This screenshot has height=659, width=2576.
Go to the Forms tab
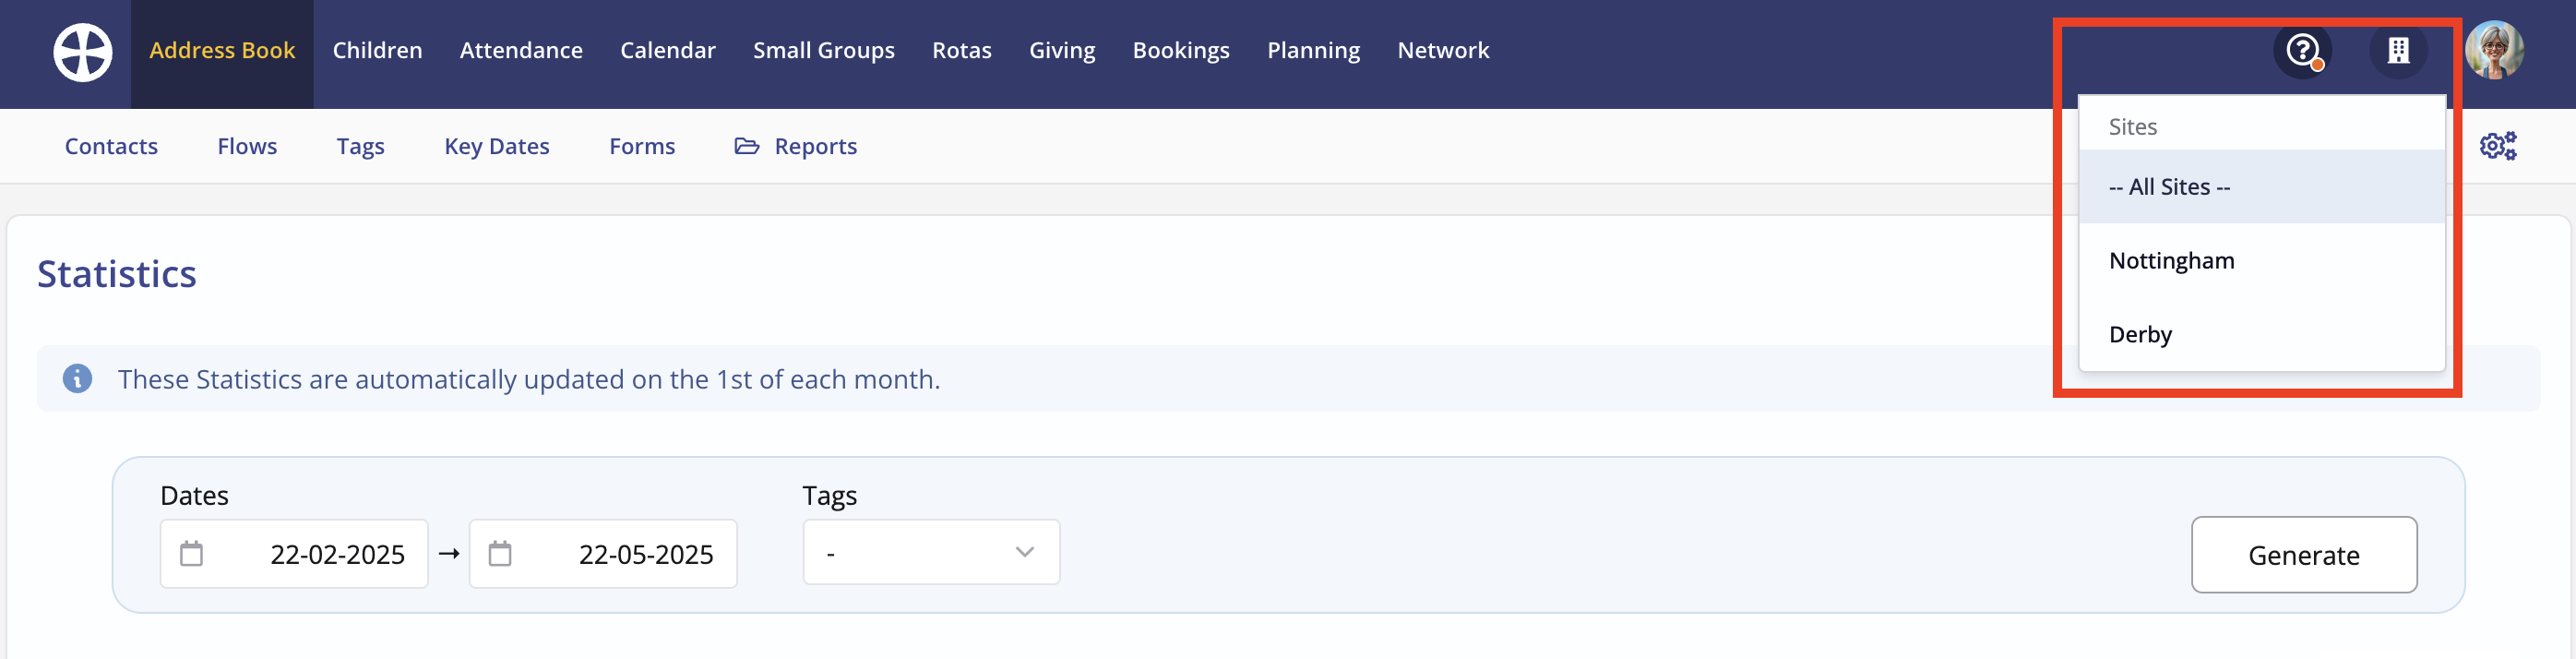click(642, 146)
